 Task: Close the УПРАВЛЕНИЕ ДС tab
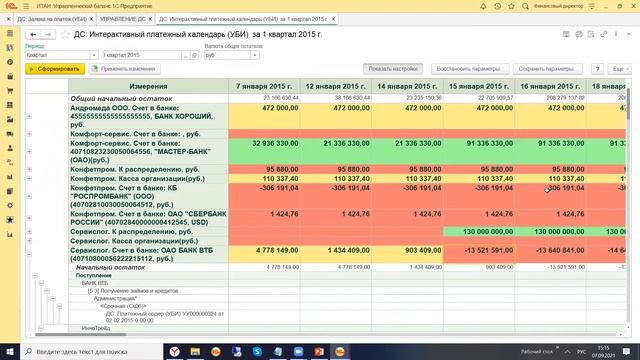coord(150,19)
